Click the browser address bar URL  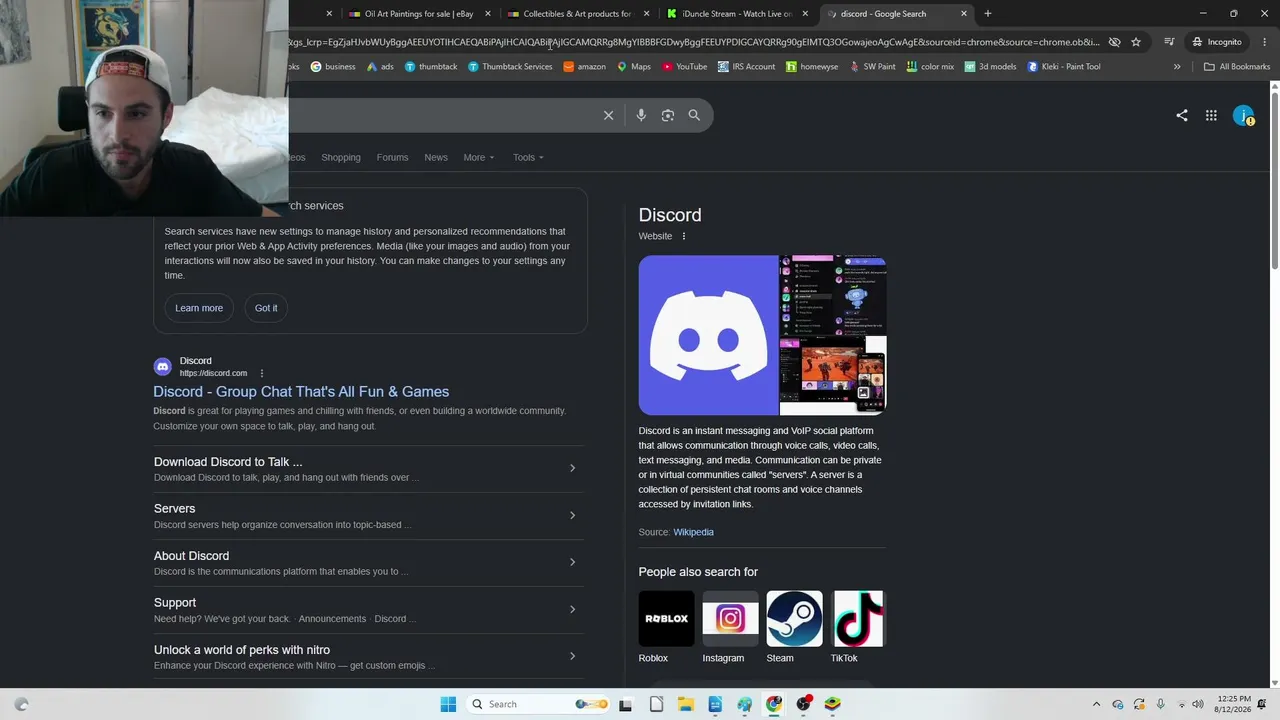[694, 42]
